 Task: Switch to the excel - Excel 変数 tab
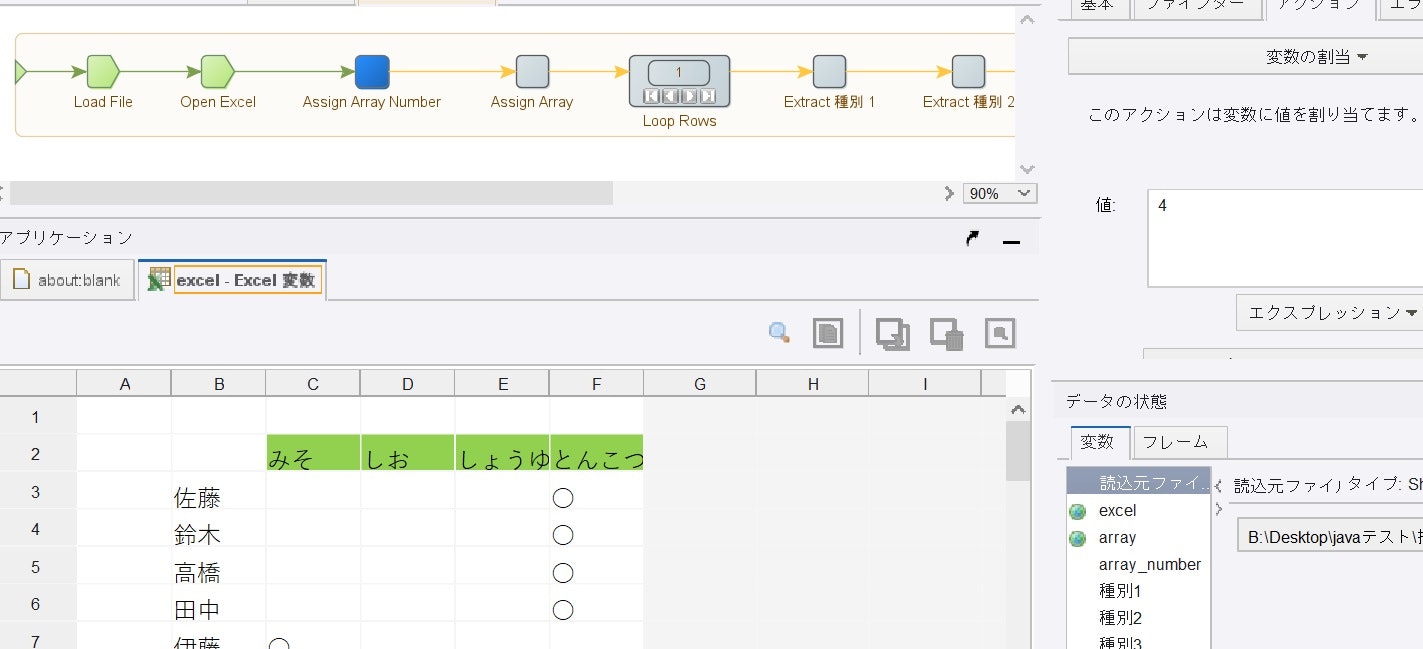click(x=234, y=280)
